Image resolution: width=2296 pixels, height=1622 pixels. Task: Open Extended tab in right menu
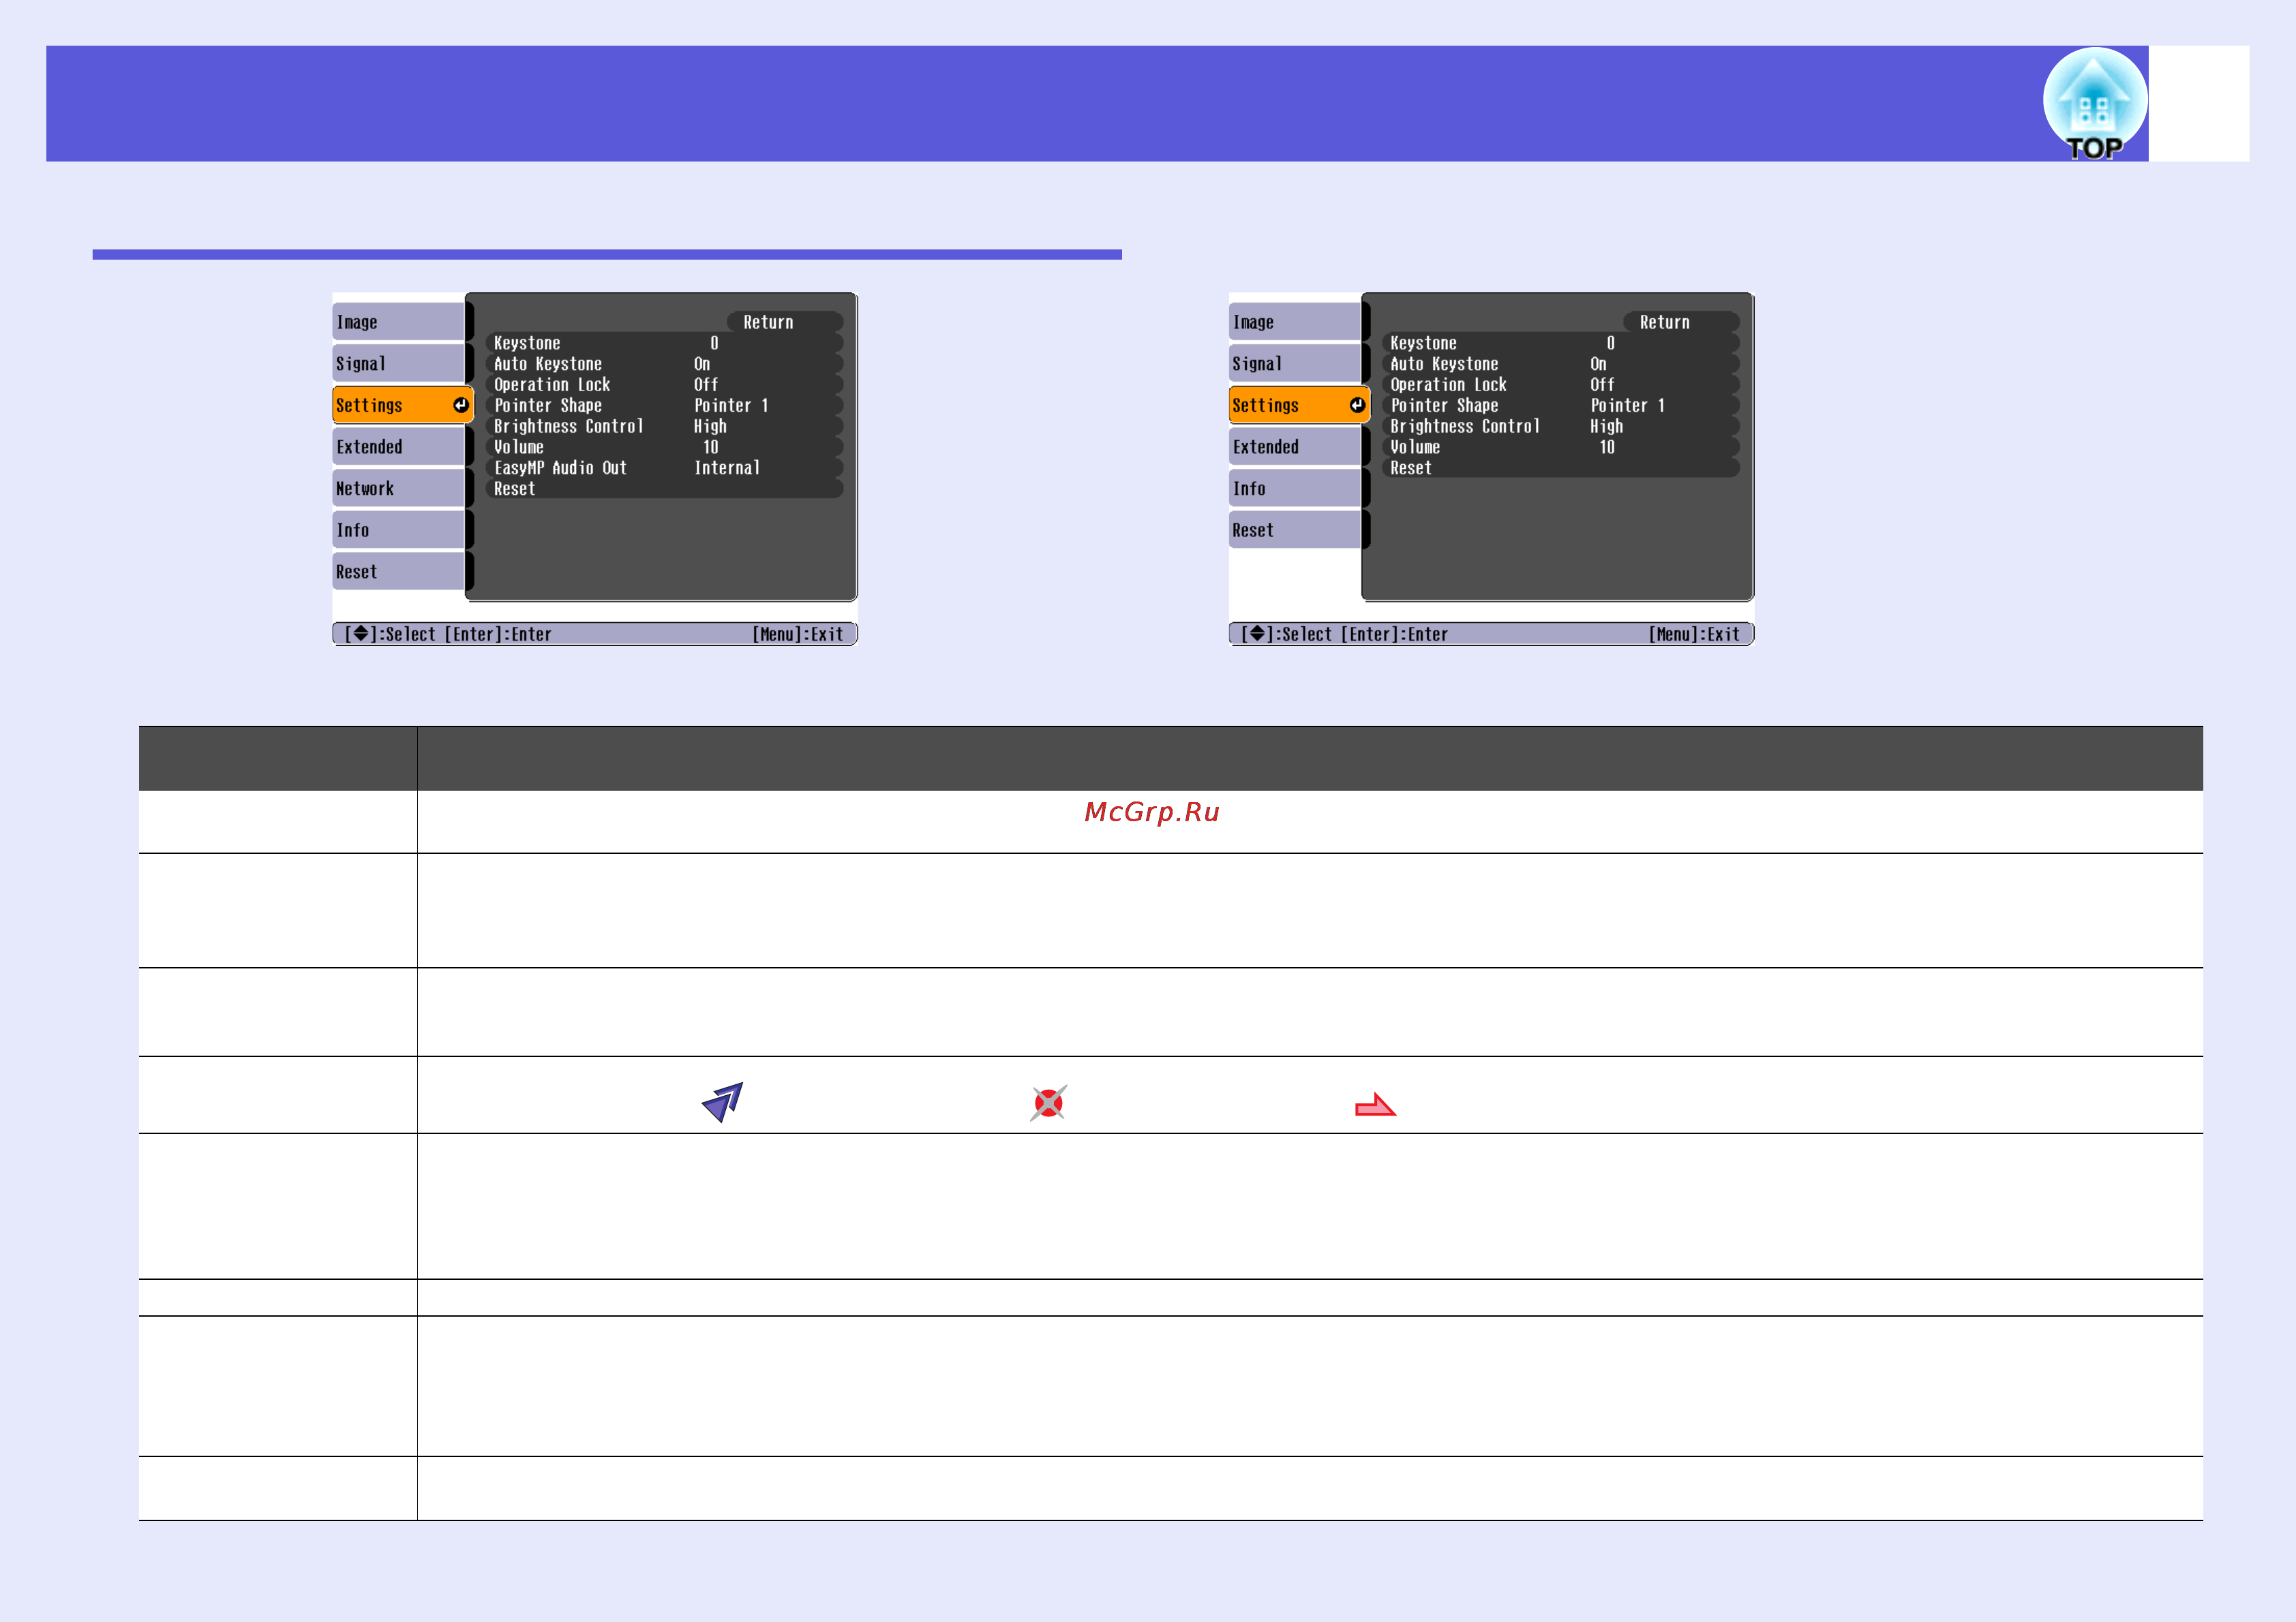click(x=1295, y=447)
